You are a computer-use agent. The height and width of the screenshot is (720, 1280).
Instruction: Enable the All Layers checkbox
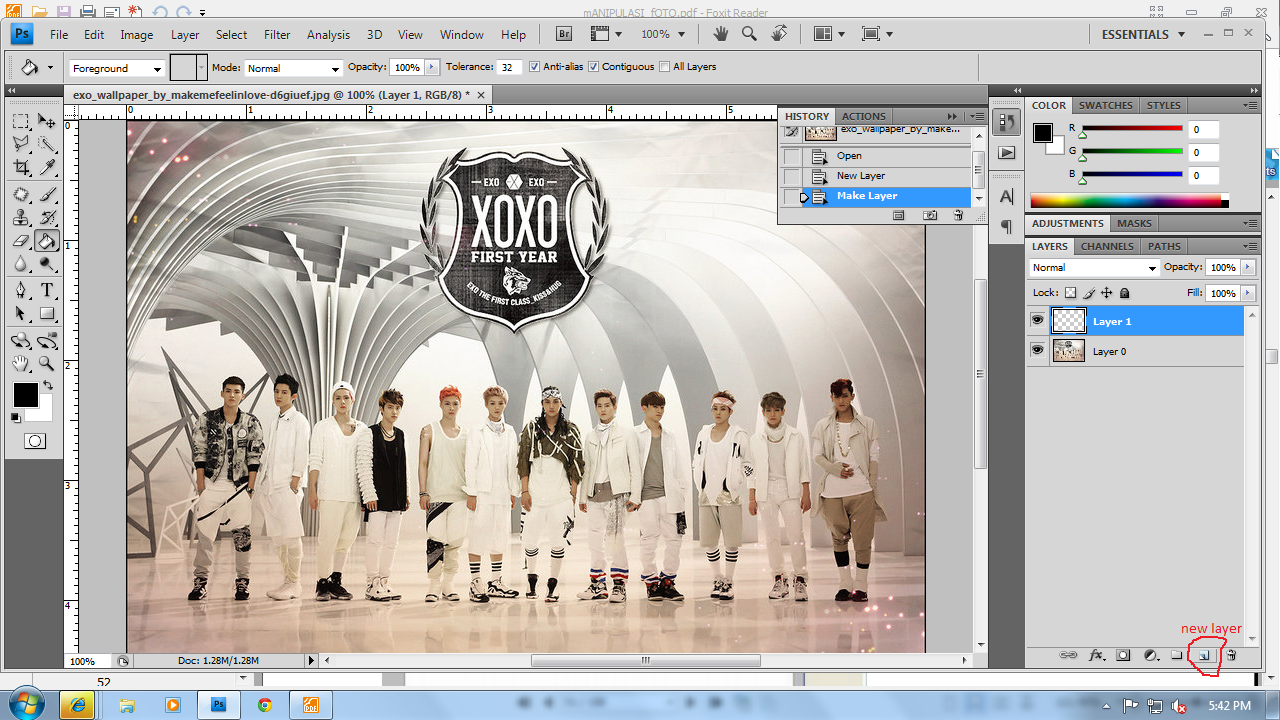click(x=665, y=67)
